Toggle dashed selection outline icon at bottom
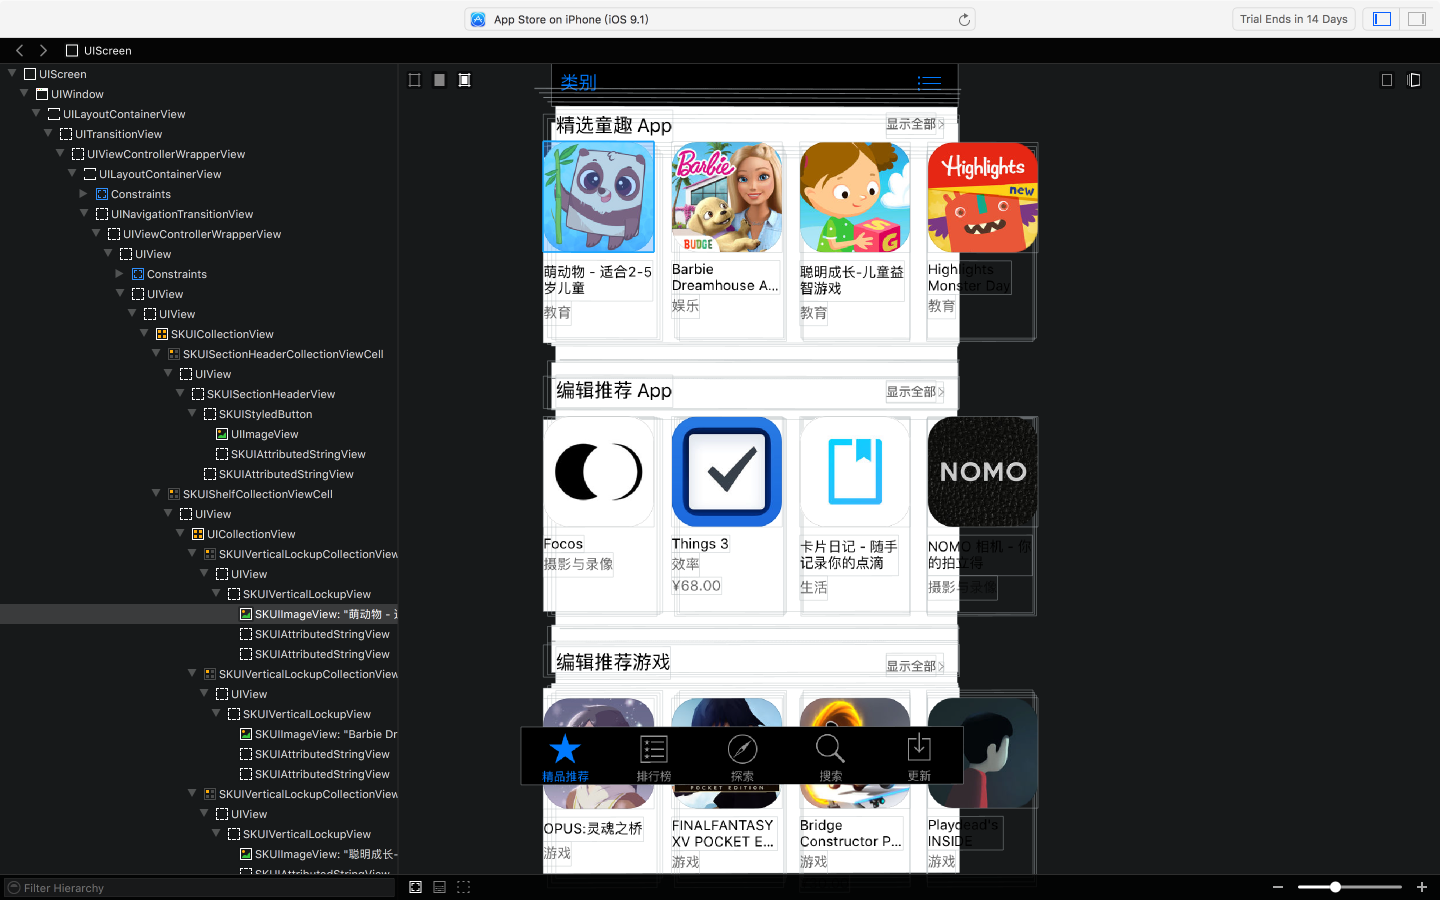Screen dimensions: 1440x900 point(463,887)
